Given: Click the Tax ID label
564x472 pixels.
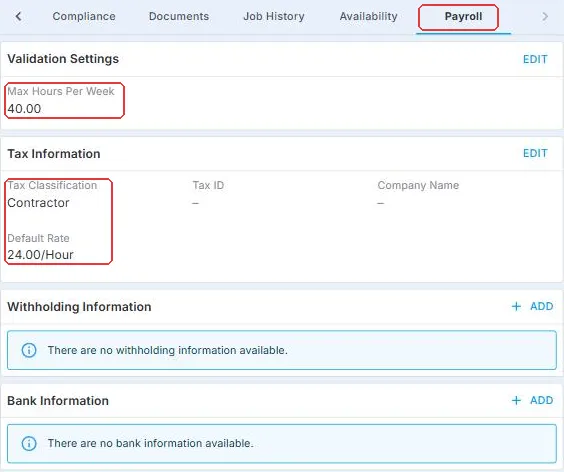Looking at the screenshot, I should (x=208, y=185).
